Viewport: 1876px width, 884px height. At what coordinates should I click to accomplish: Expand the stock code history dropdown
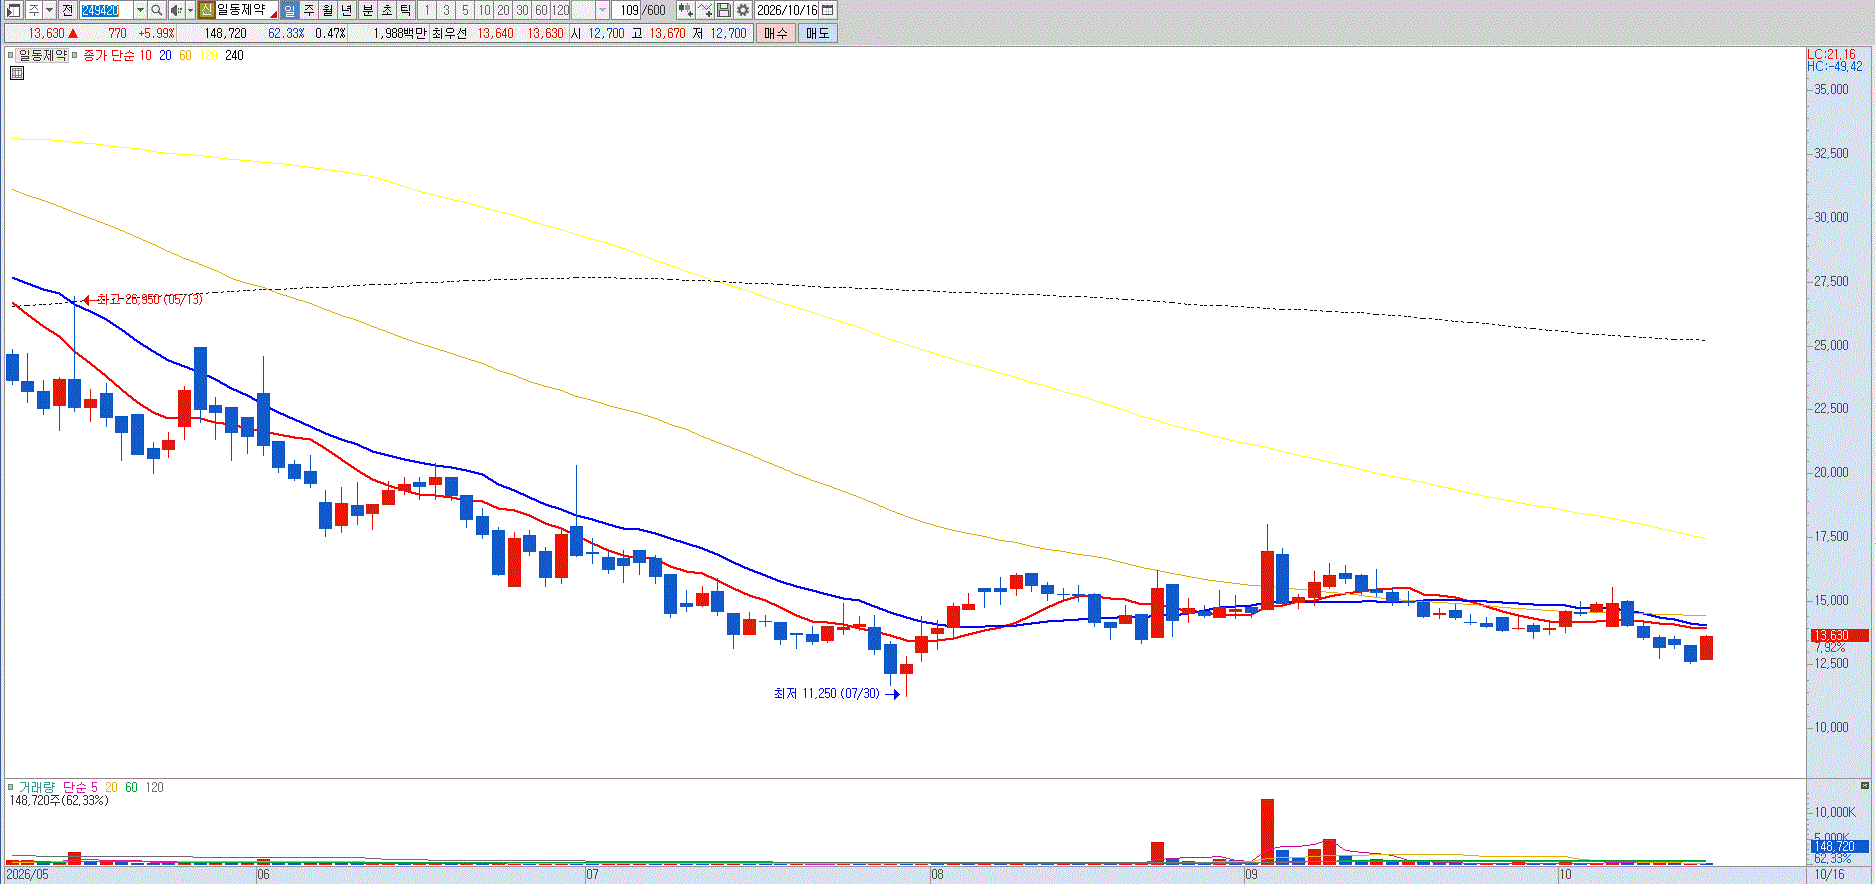[x=140, y=10]
